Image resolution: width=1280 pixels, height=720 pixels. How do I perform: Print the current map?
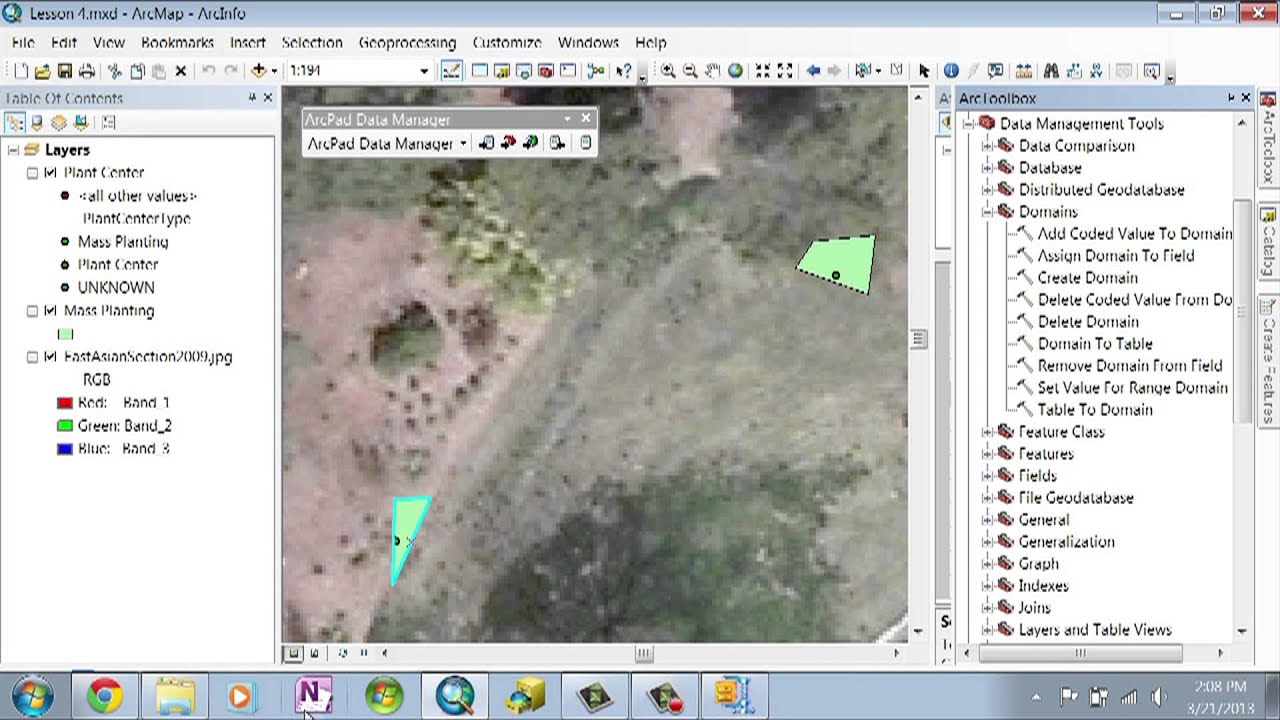[87, 71]
